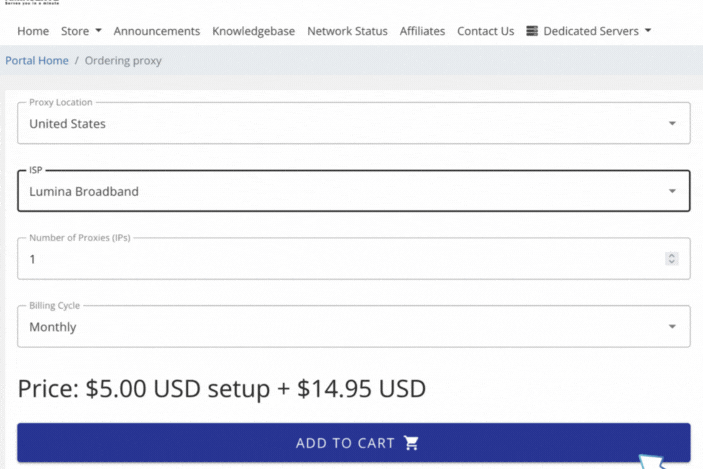Click the Ordering proxy breadcrumb
This screenshot has height=469, width=703.
[x=123, y=61]
